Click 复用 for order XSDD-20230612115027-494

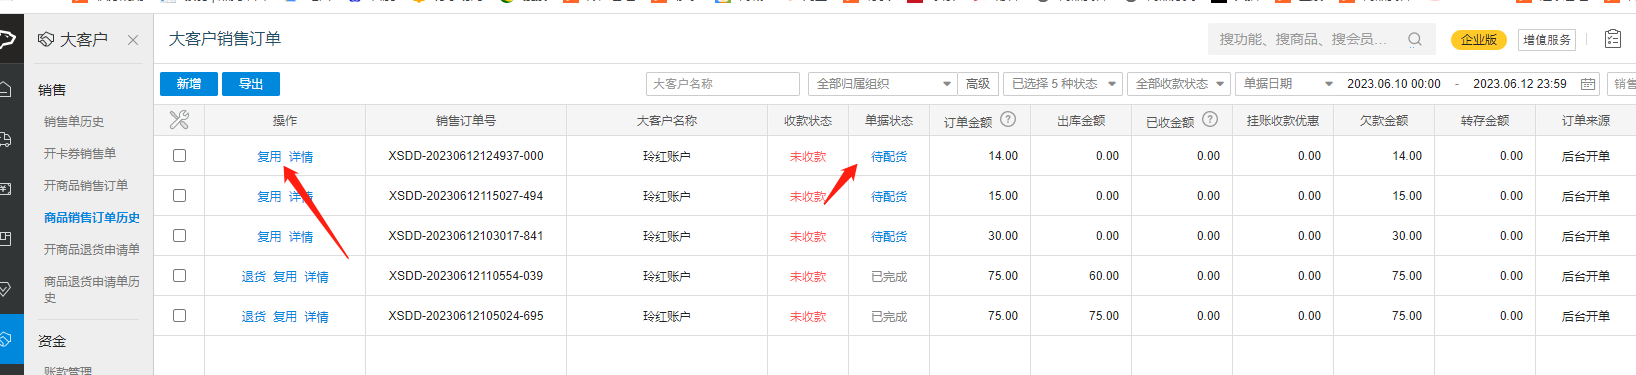269,197
